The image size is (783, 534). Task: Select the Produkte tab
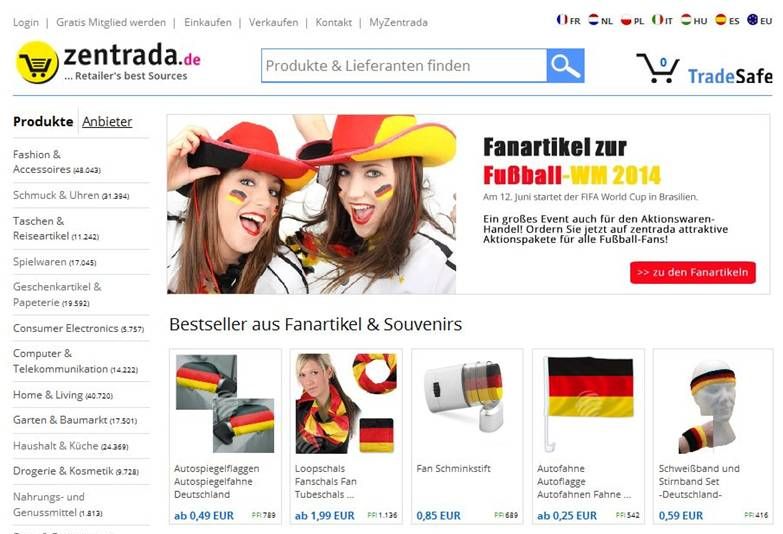[x=43, y=121]
